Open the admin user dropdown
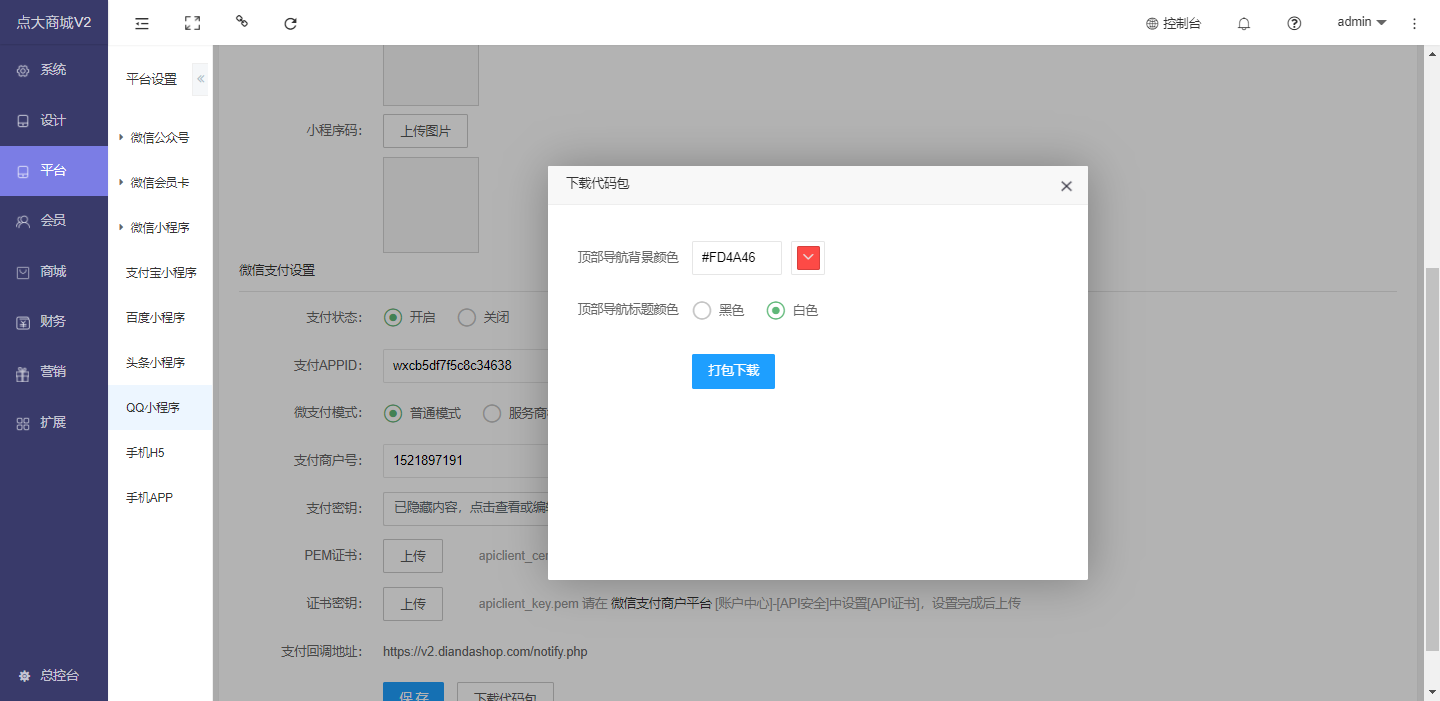The image size is (1440, 701). point(1361,22)
